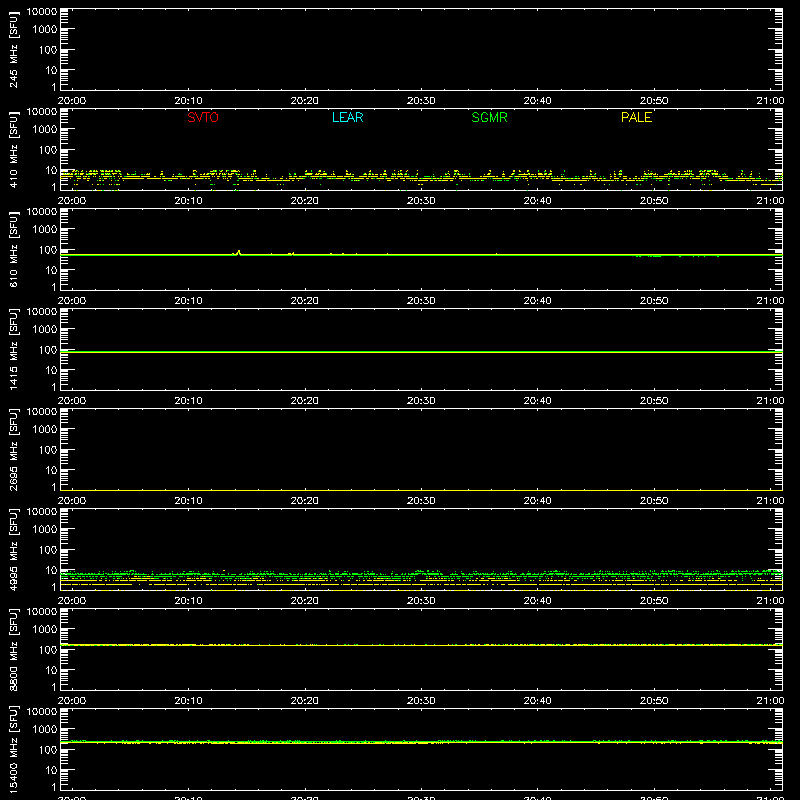This screenshot has height=800, width=800.
Task: Select the 8800 MHz [SFU] axis title
Action: 13,649
